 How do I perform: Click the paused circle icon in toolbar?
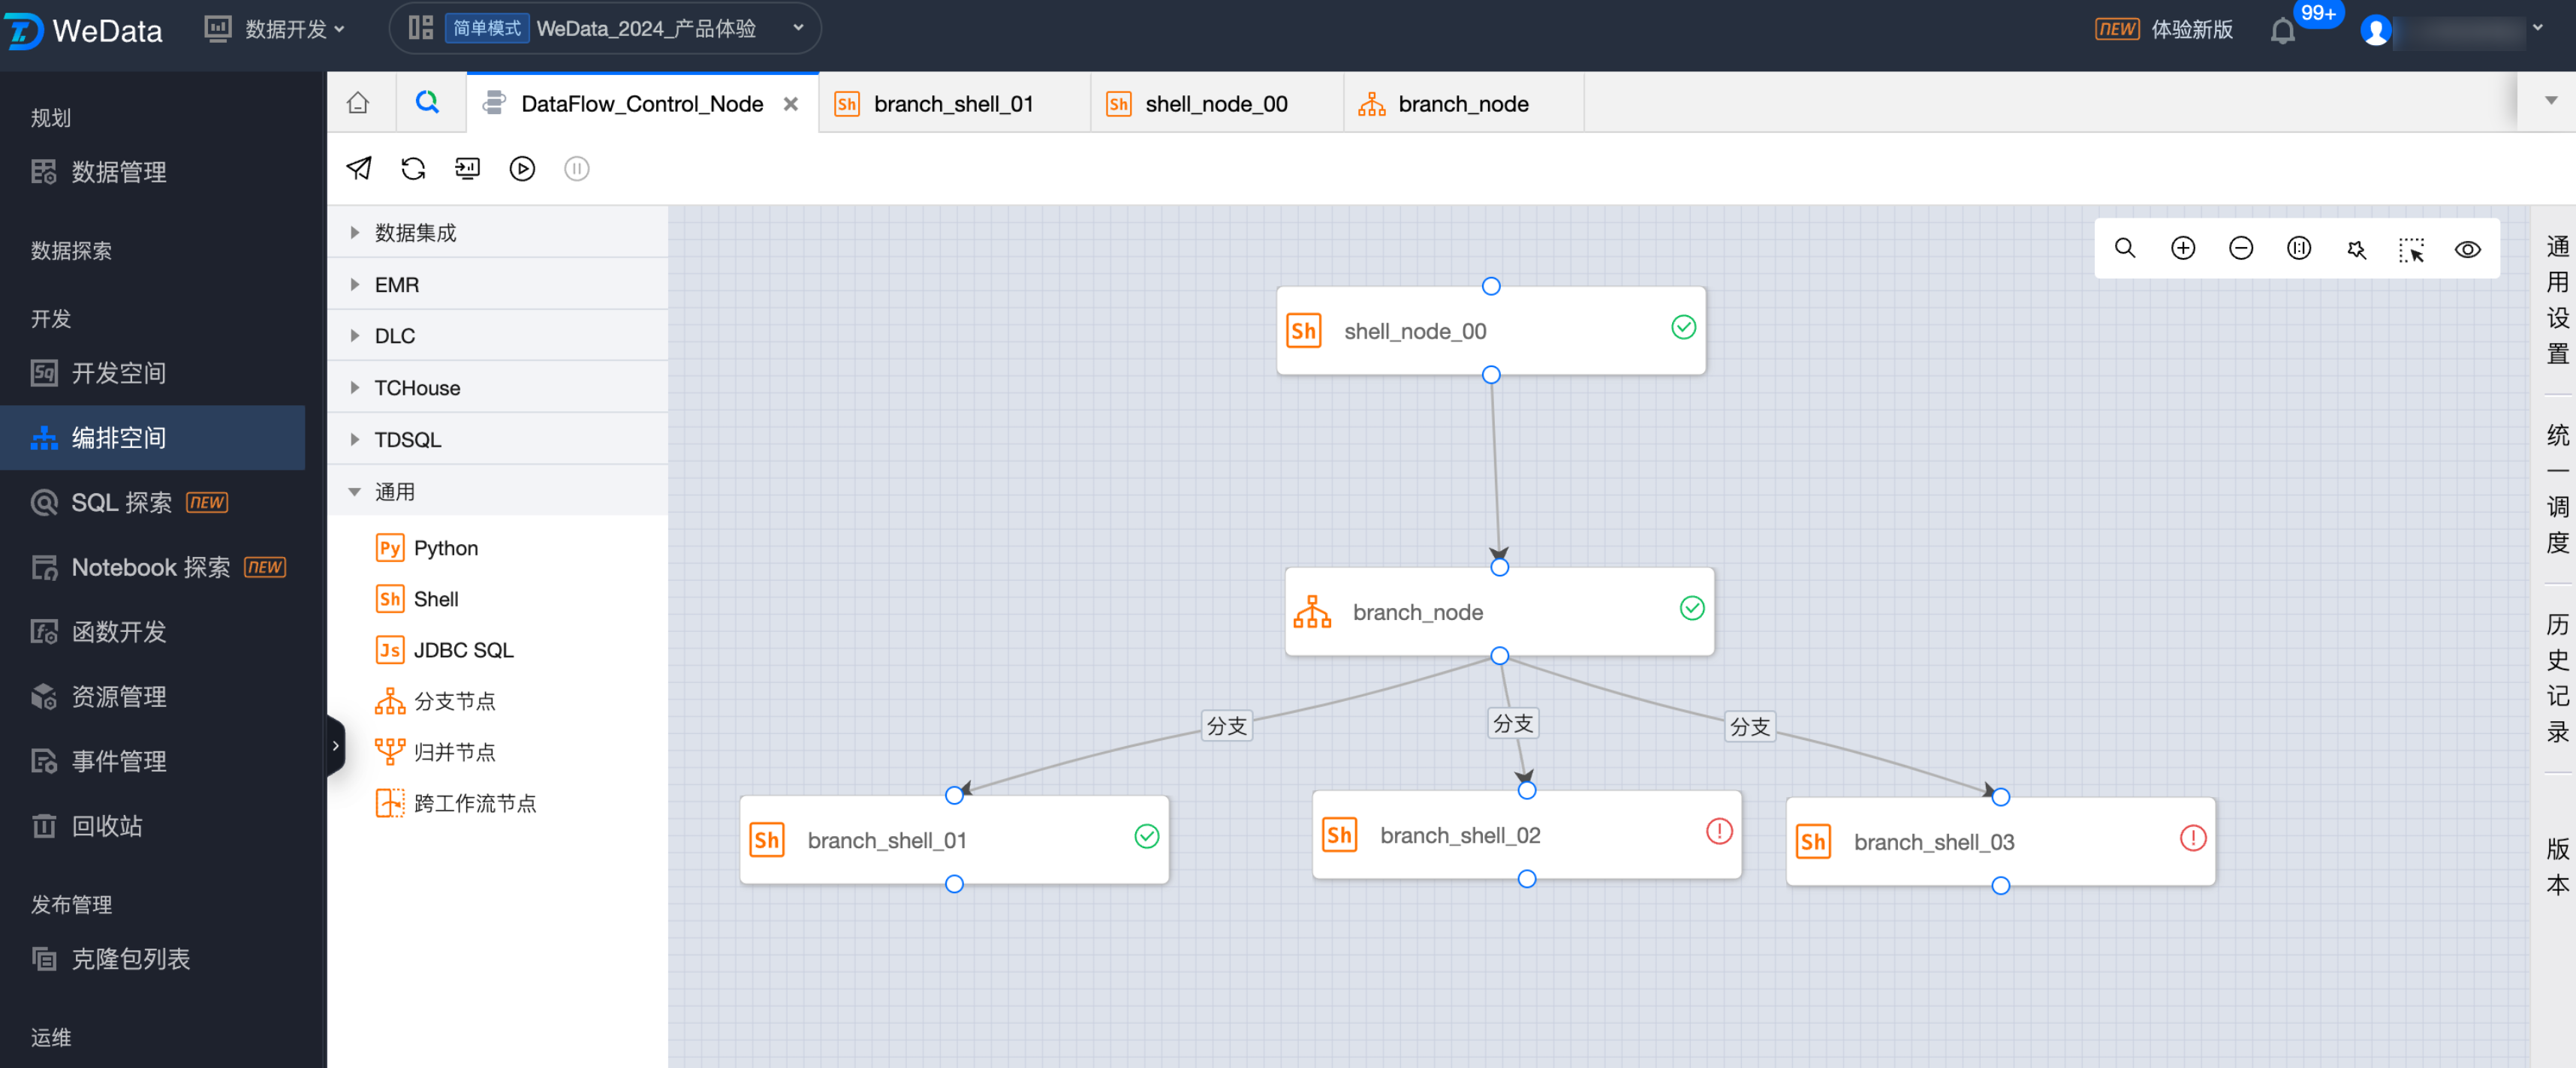coord(576,168)
